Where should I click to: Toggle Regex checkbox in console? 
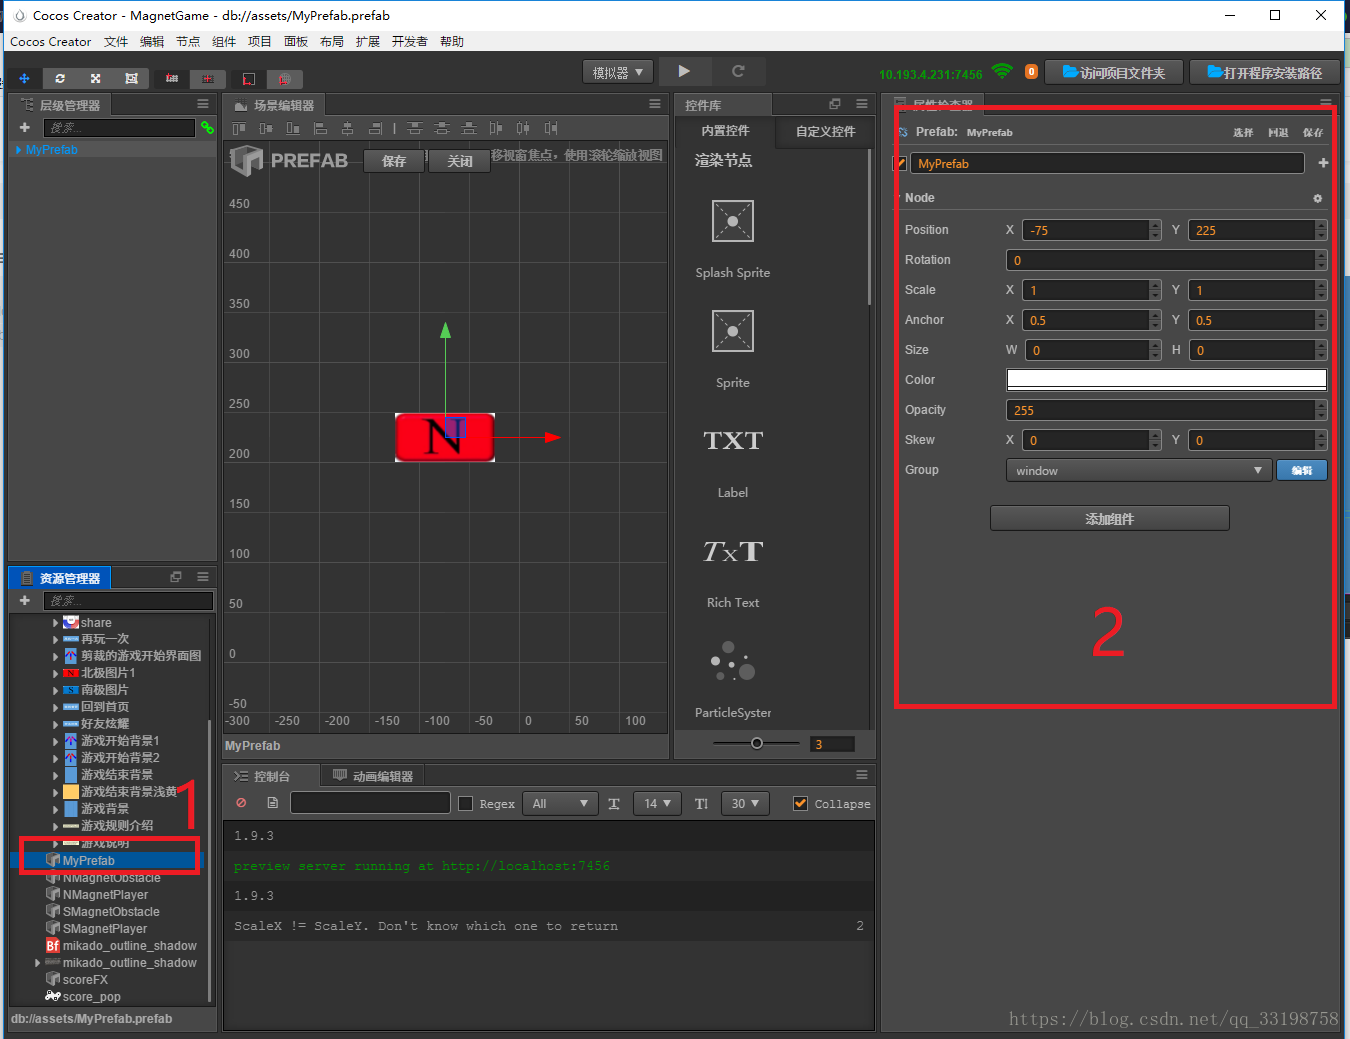pos(465,803)
